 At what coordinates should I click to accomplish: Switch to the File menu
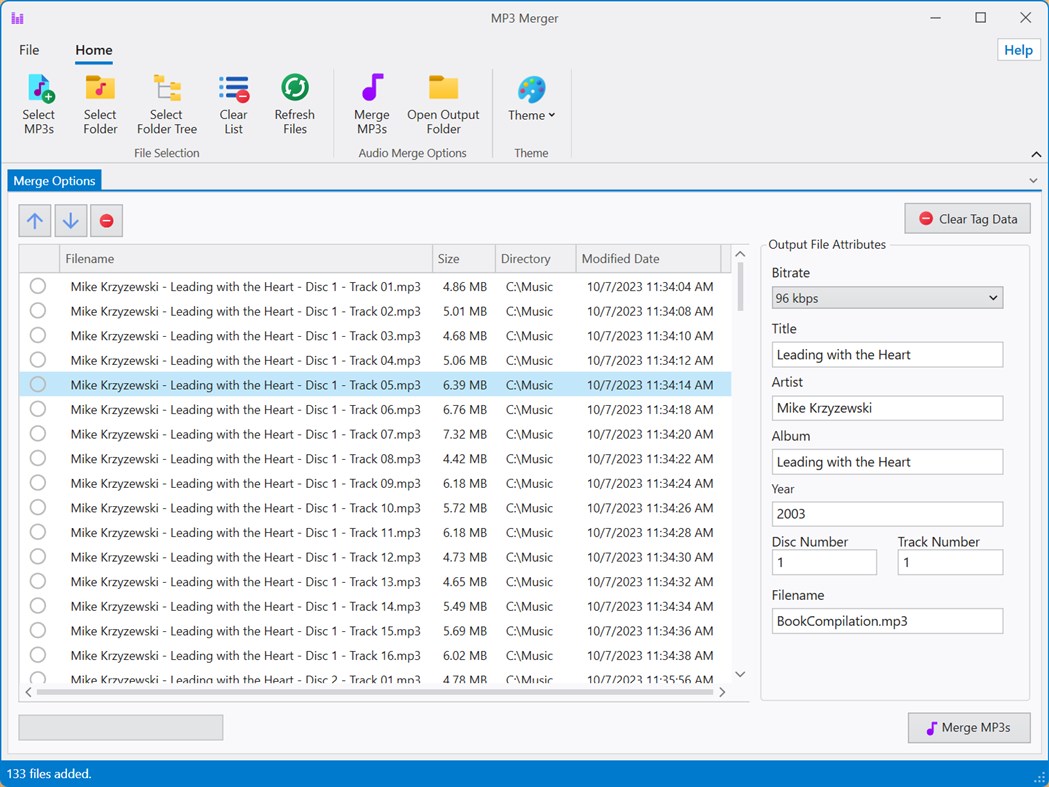(x=29, y=50)
